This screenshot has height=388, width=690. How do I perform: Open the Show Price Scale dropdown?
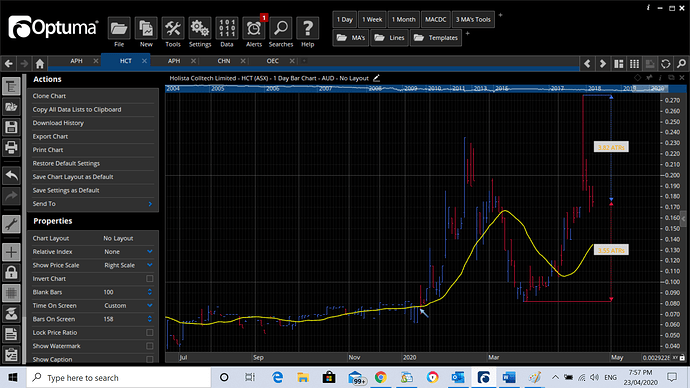point(150,265)
